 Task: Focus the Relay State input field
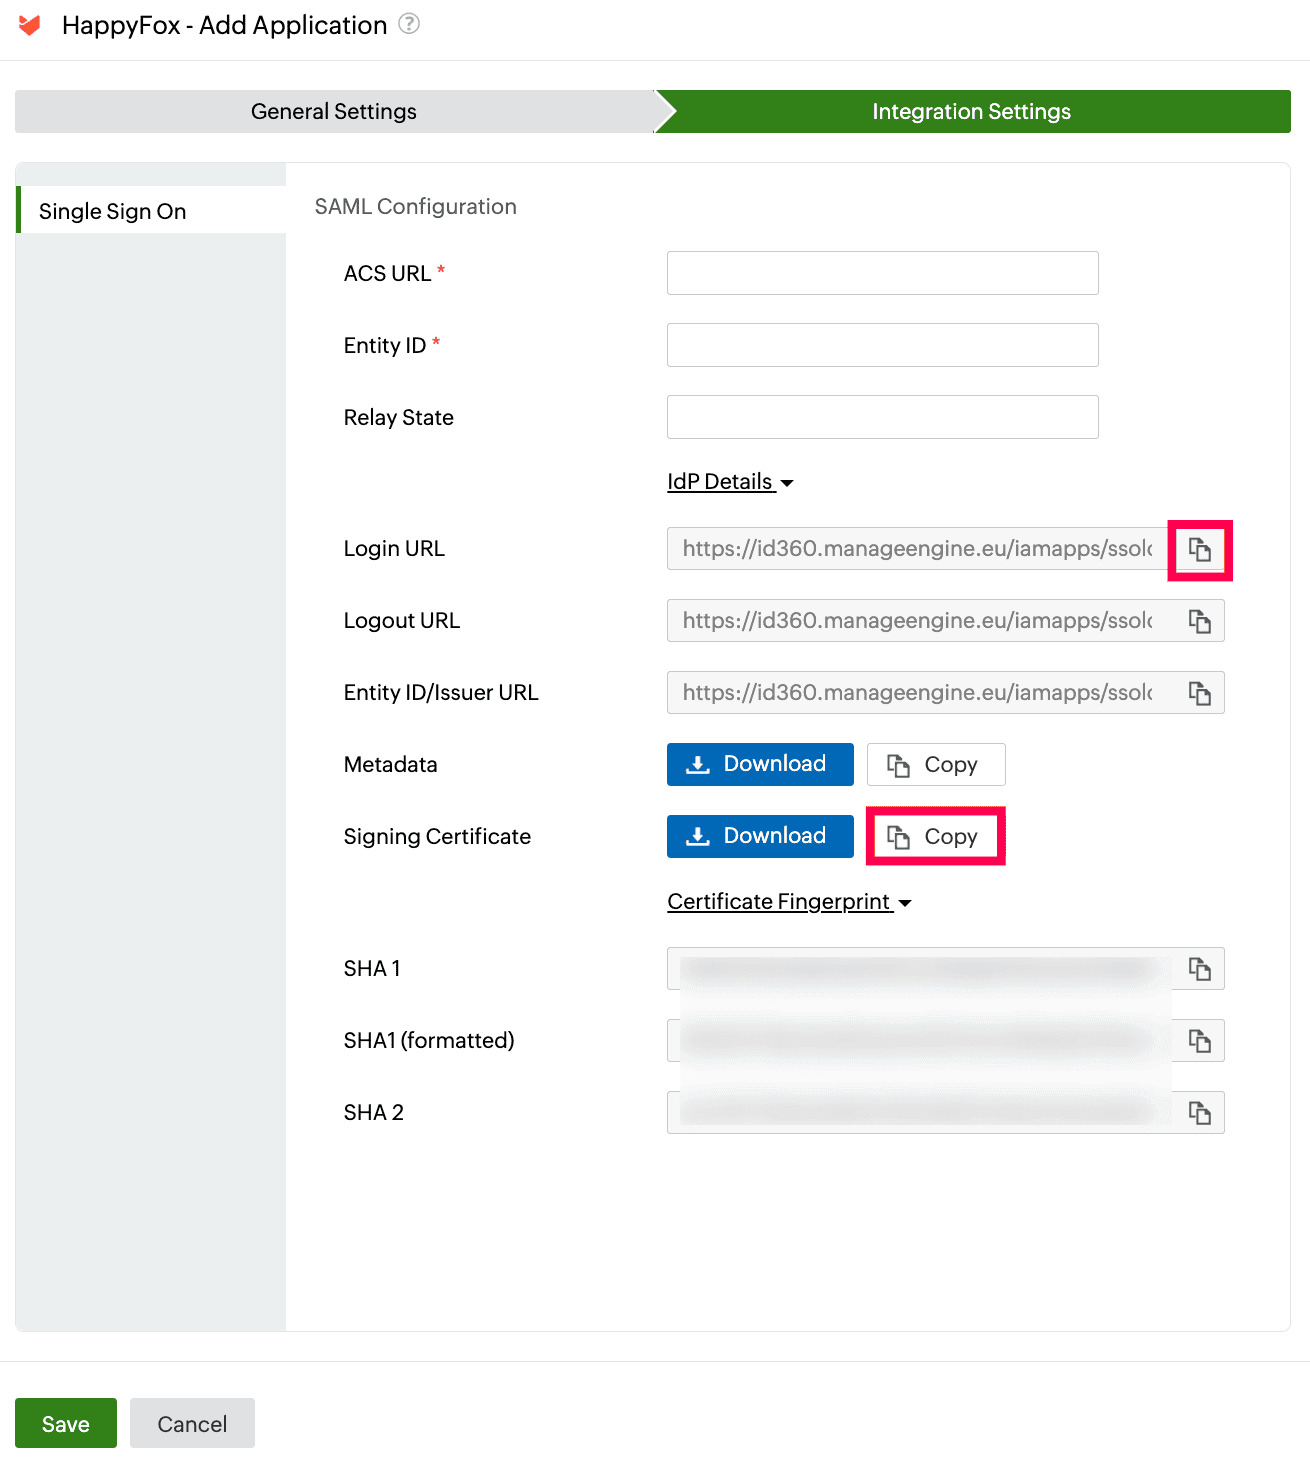coord(883,417)
